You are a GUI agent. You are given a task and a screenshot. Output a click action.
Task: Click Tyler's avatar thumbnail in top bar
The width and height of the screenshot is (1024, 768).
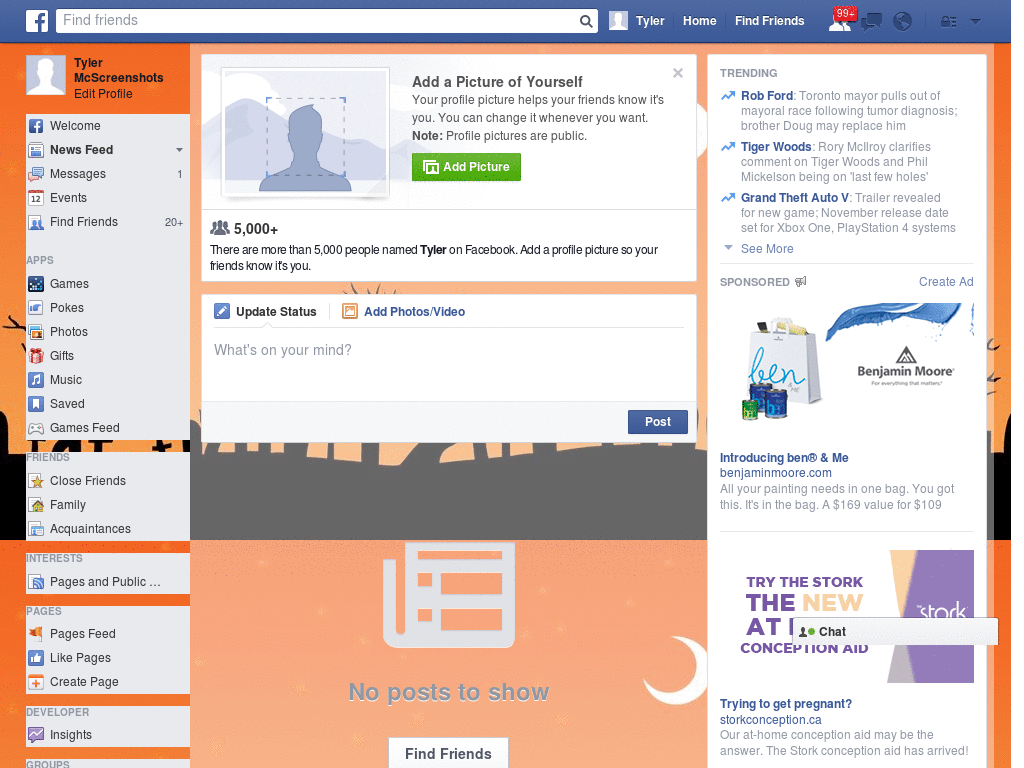pyautogui.click(x=618, y=21)
